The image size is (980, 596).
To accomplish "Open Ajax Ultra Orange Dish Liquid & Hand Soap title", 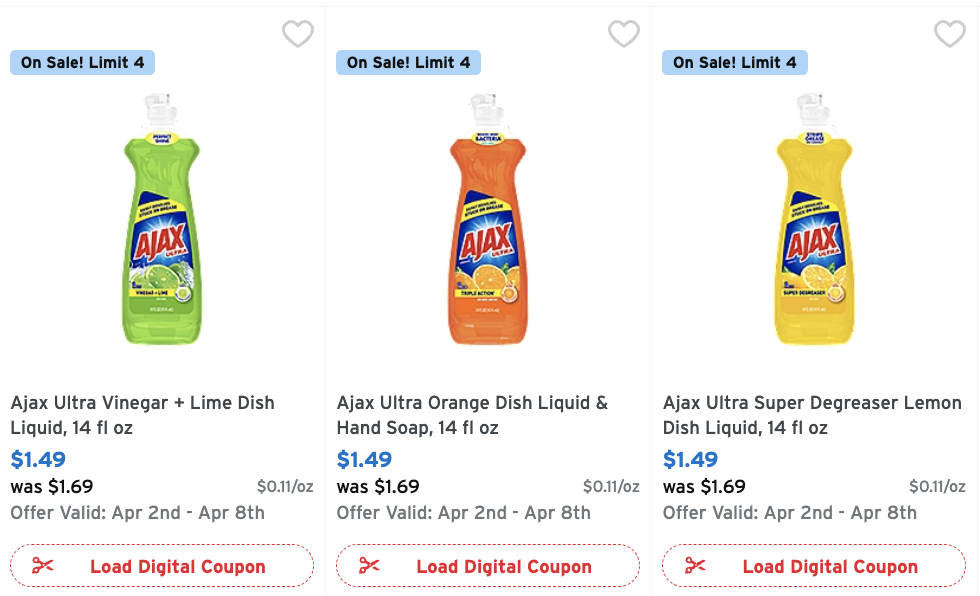I will click(x=472, y=415).
